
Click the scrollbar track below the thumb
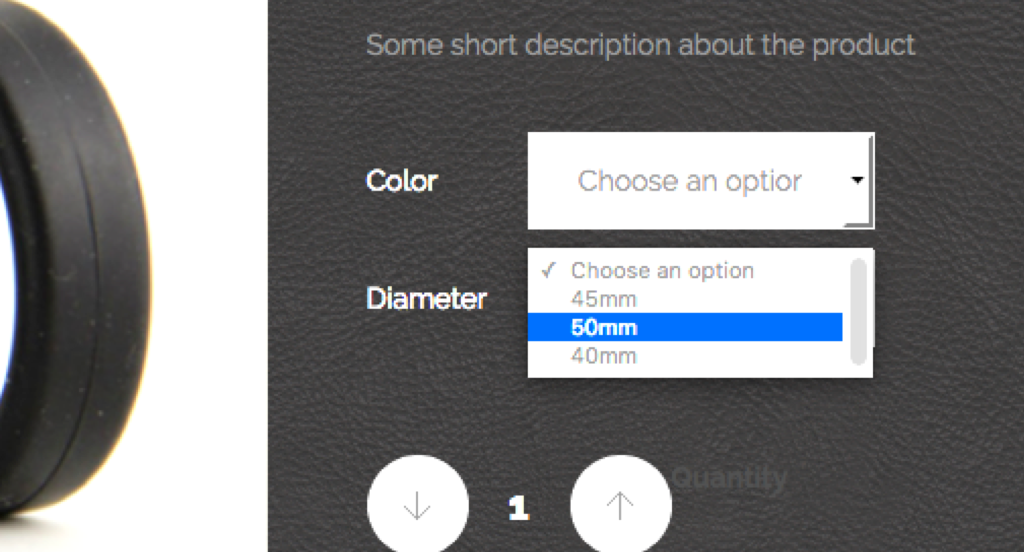point(858,369)
